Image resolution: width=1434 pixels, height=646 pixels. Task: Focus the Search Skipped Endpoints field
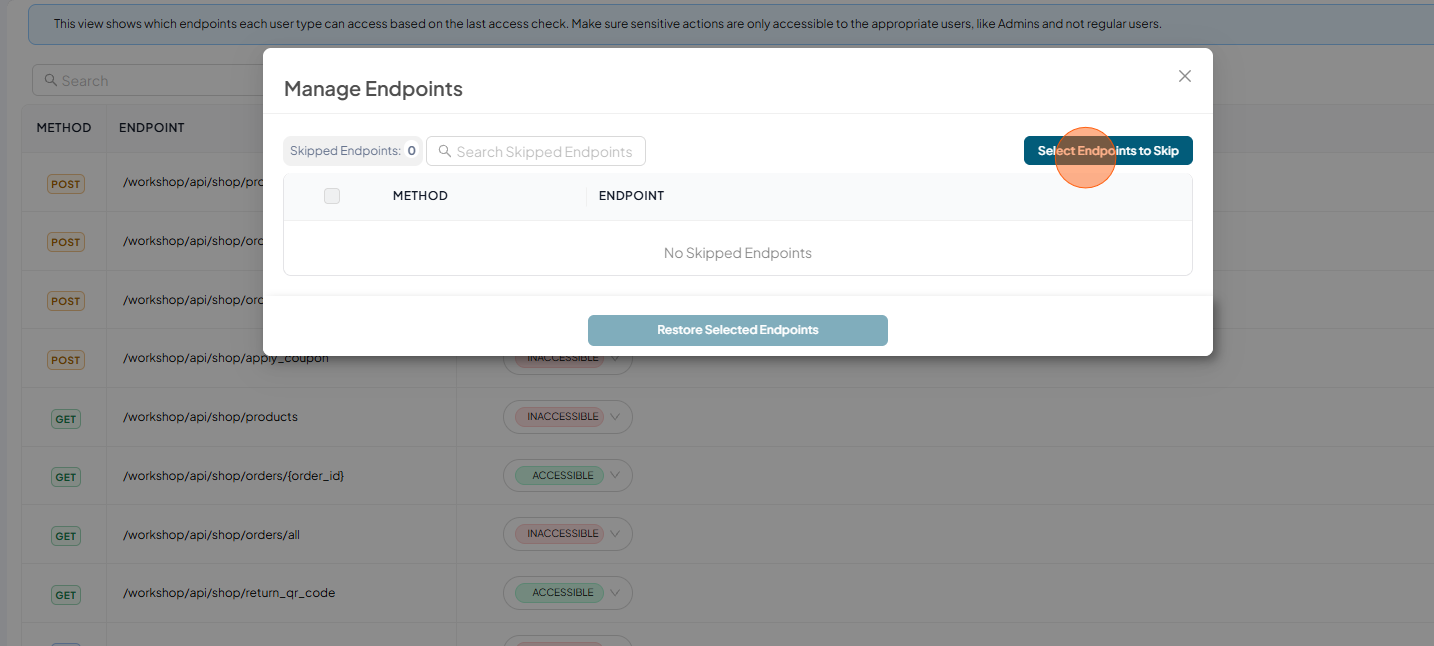coord(536,151)
